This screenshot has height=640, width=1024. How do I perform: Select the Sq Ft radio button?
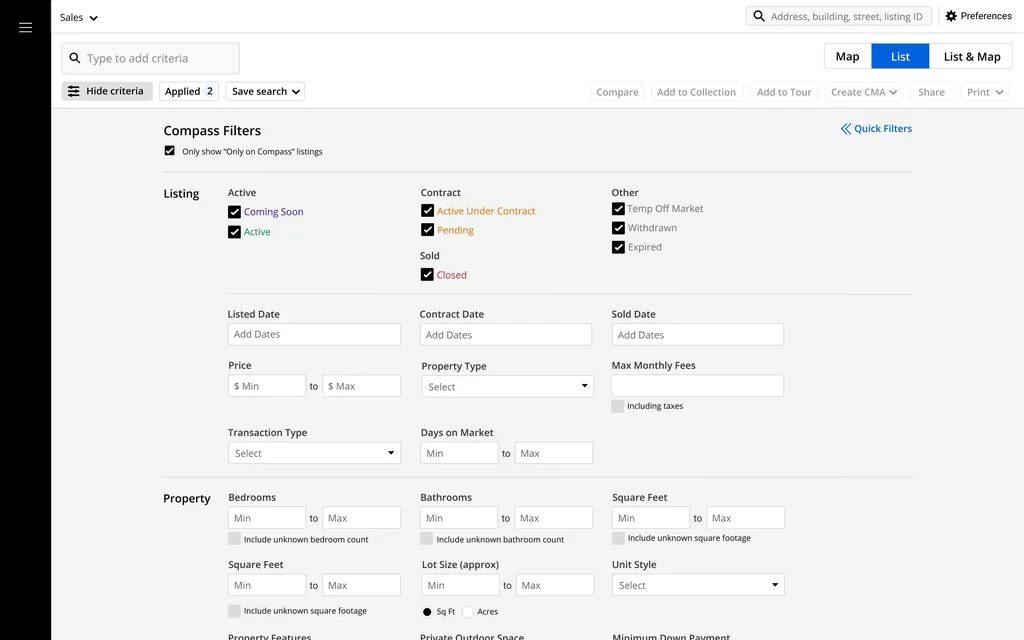[427, 612]
